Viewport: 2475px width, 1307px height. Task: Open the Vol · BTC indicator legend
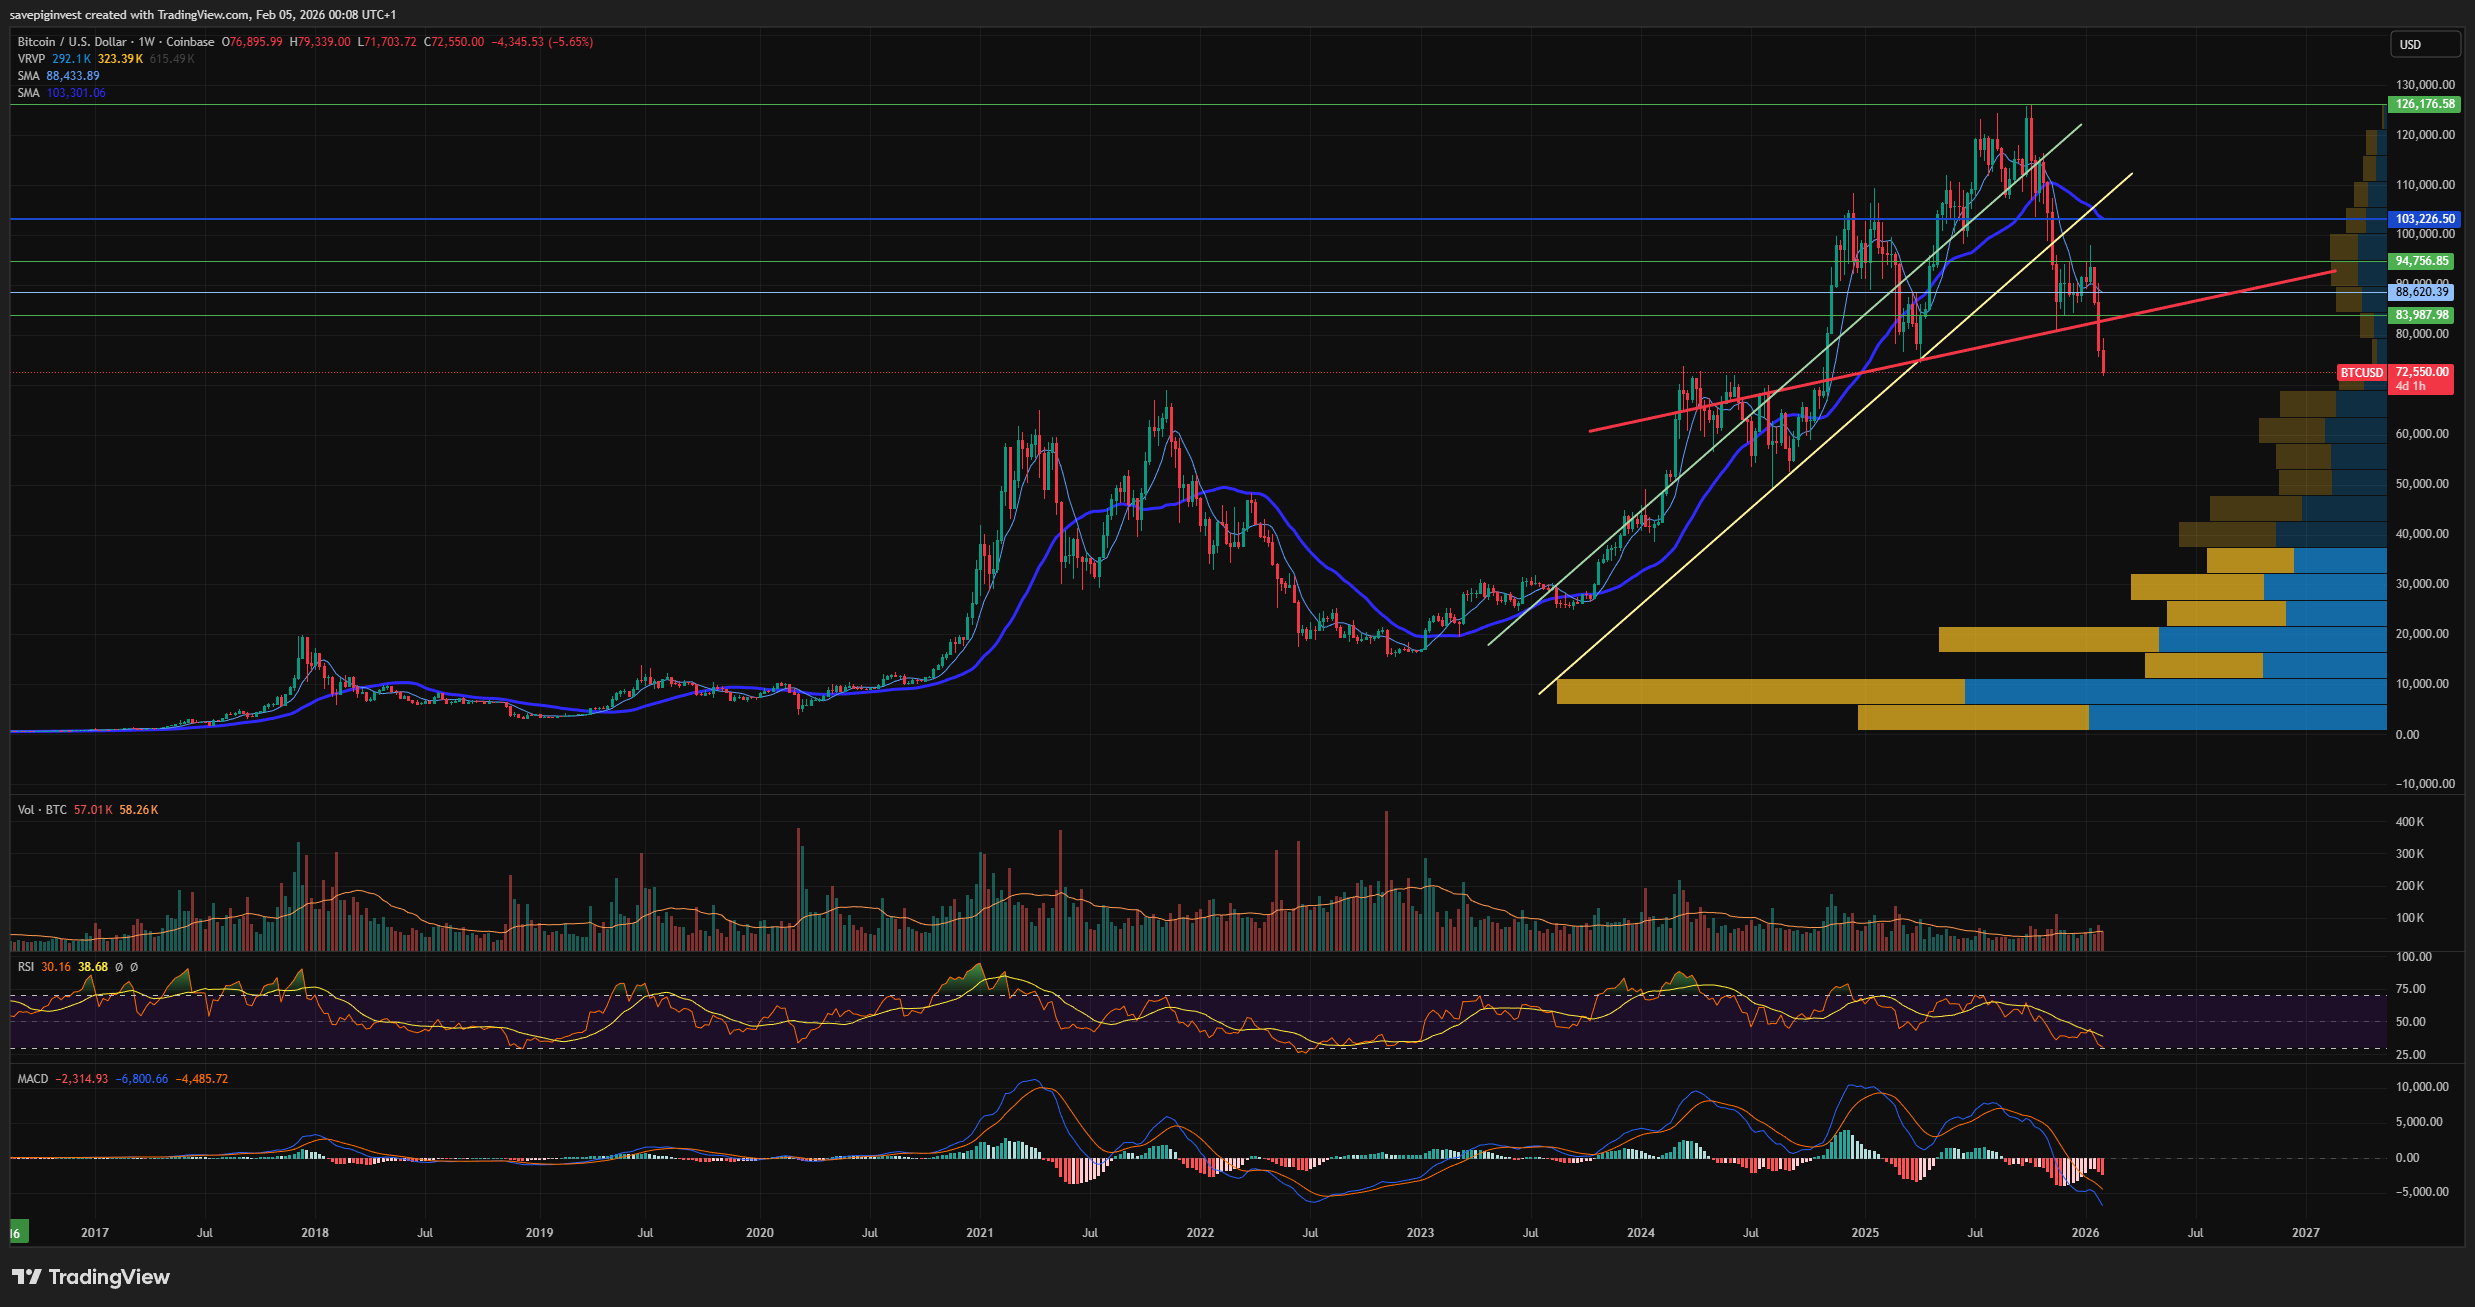[42, 810]
